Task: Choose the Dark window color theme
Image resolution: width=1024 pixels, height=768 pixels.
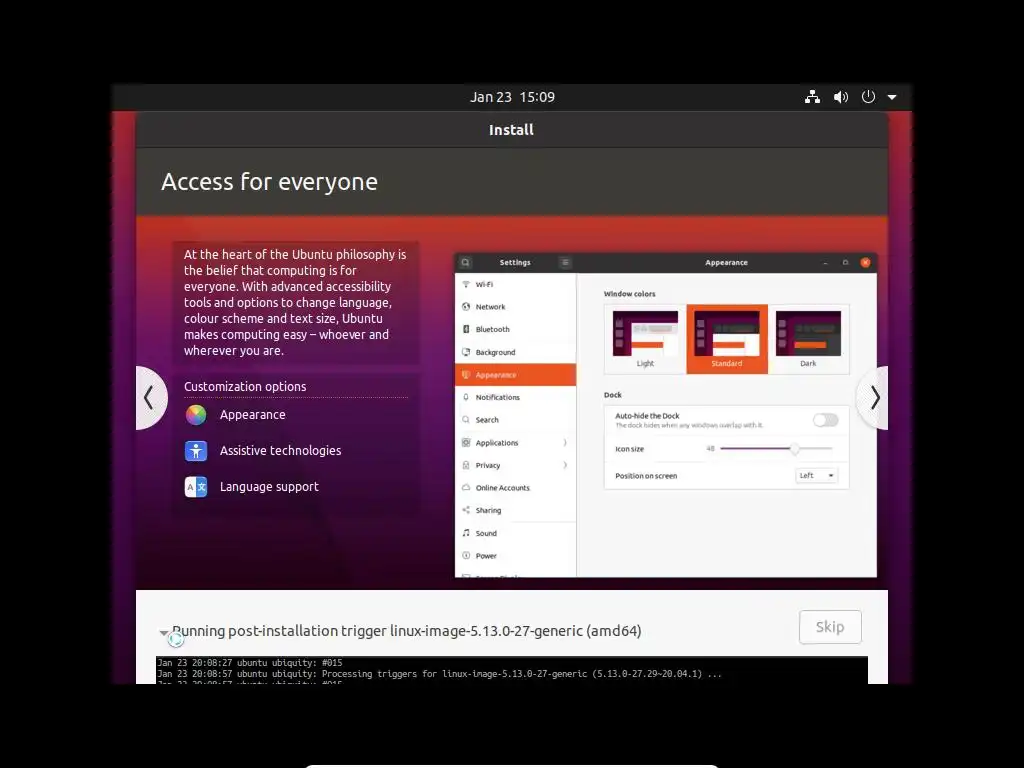Action: (808, 339)
